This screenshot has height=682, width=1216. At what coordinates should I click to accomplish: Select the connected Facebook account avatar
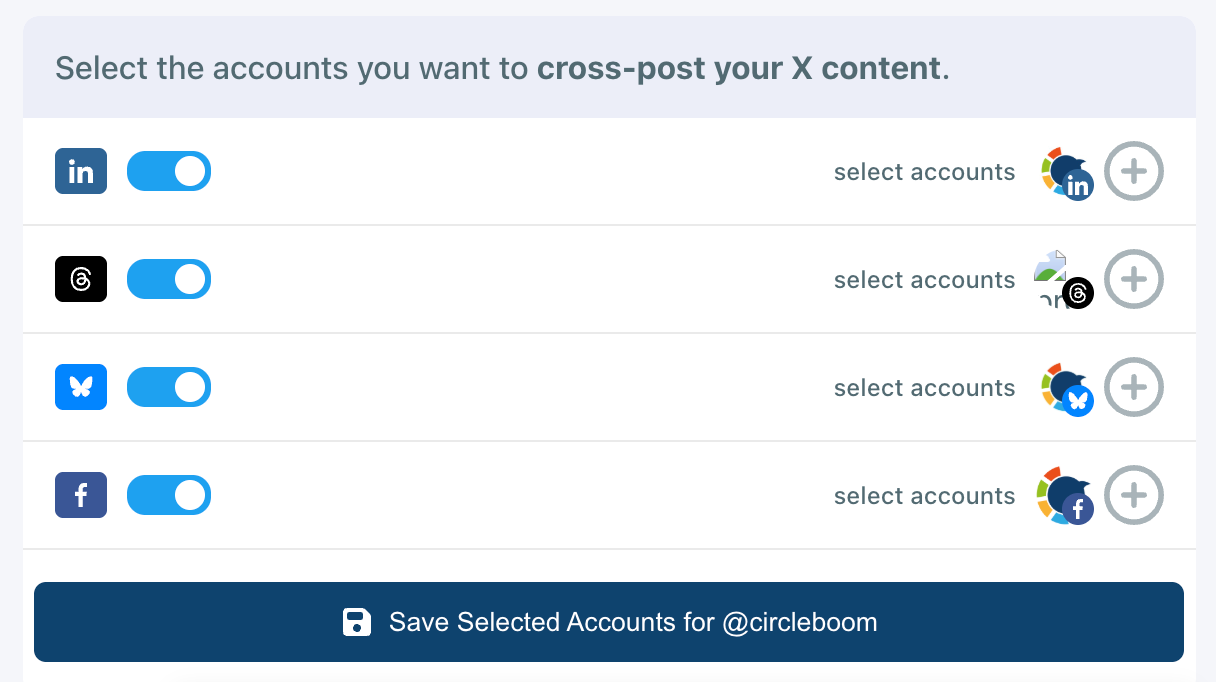coord(1065,497)
